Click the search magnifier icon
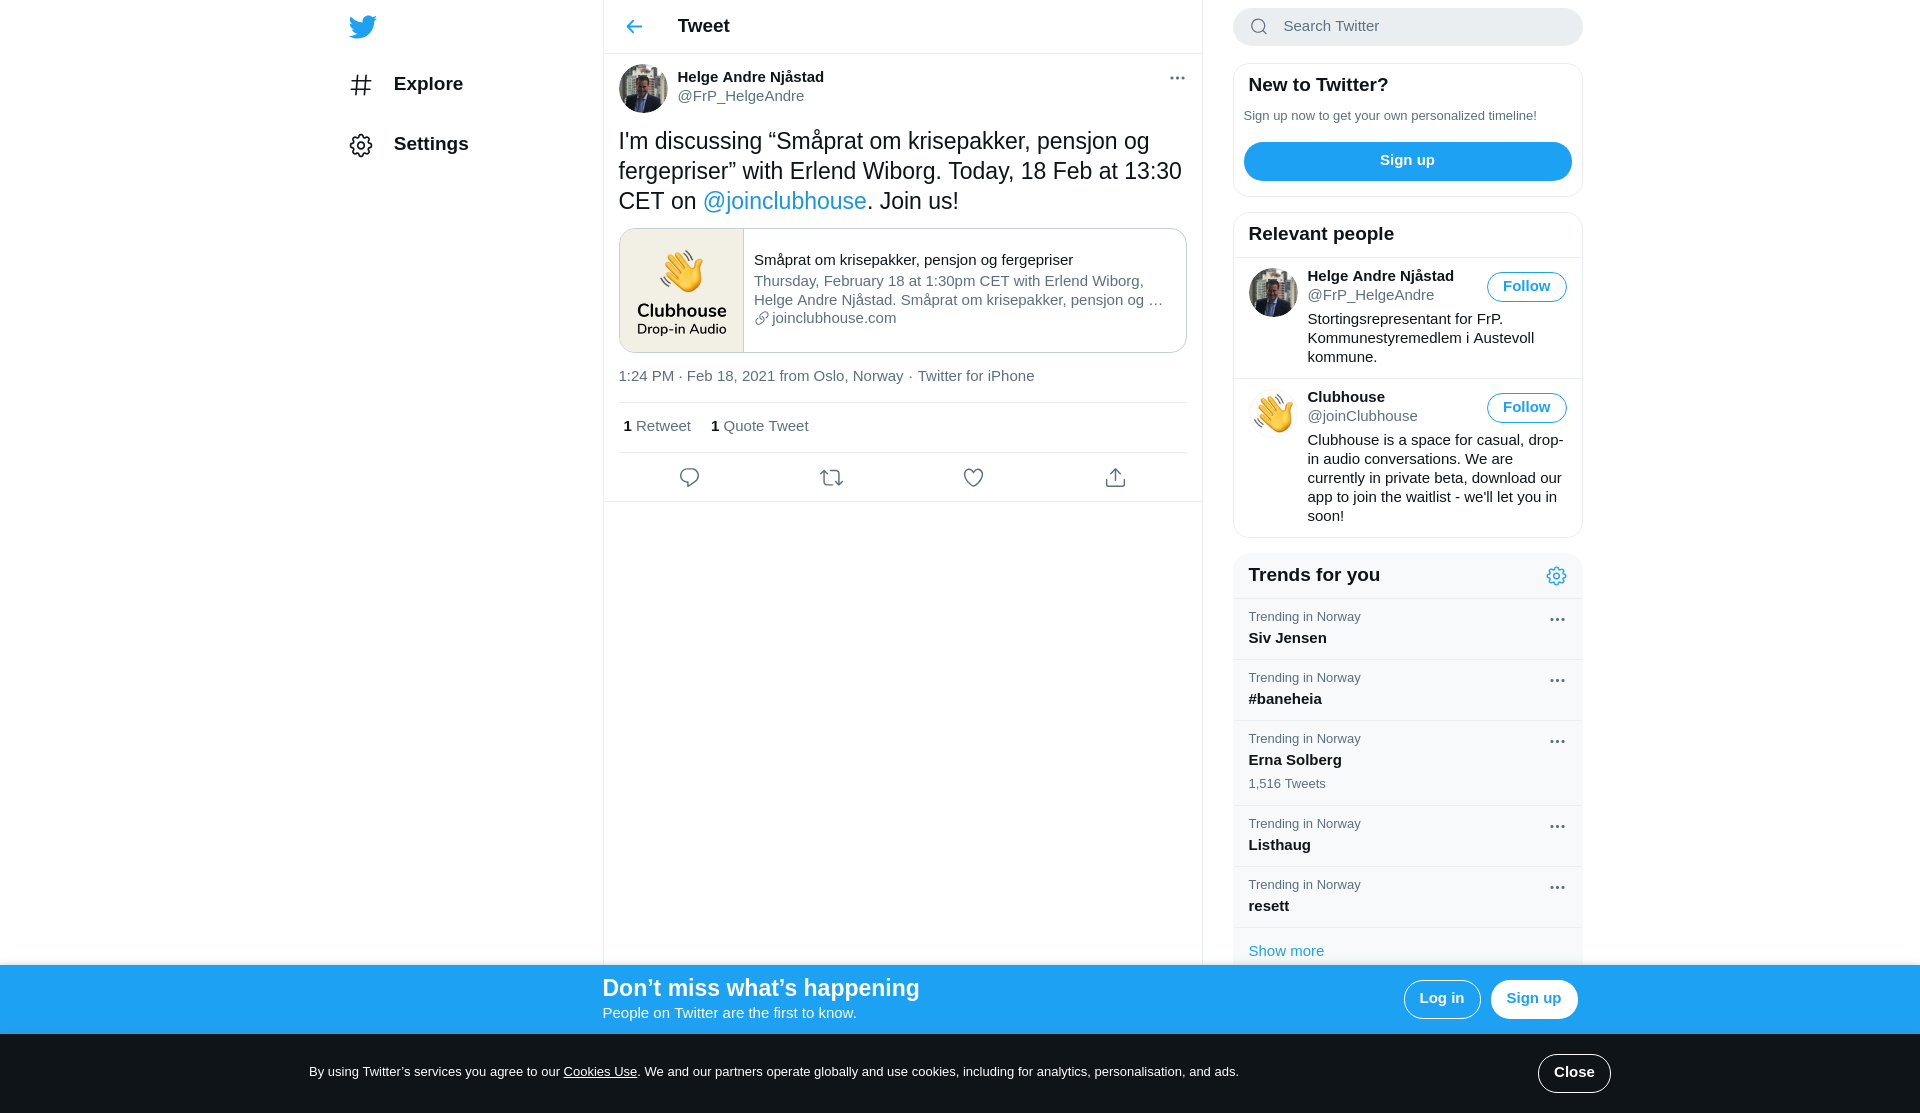 pyautogui.click(x=1259, y=27)
